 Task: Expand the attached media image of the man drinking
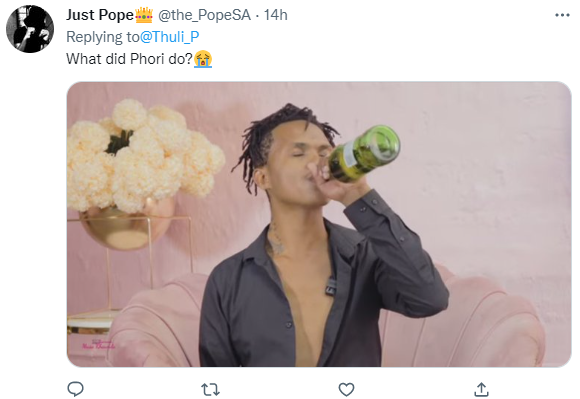319,224
